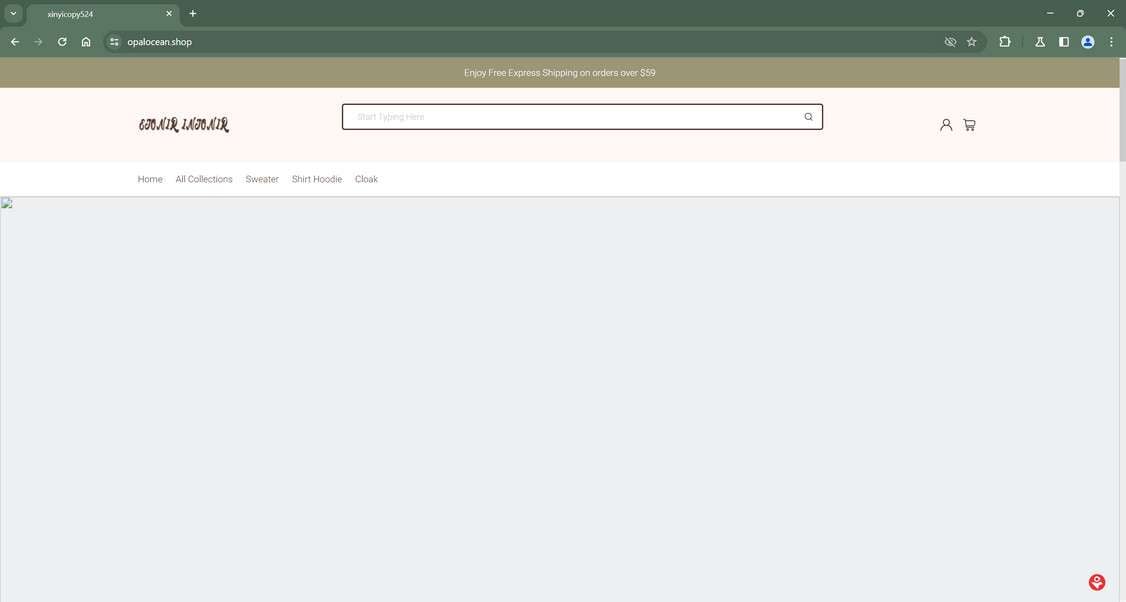This screenshot has height=602, width=1126.
Task: Toggle the crossed-eye preview icon
Action: click(949, 41)
